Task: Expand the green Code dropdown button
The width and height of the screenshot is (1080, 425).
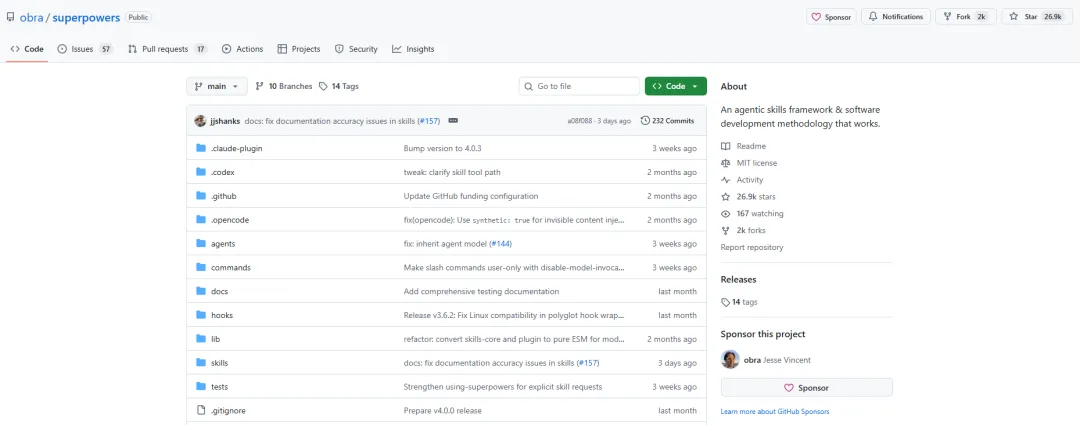Action: click(676, 86)
